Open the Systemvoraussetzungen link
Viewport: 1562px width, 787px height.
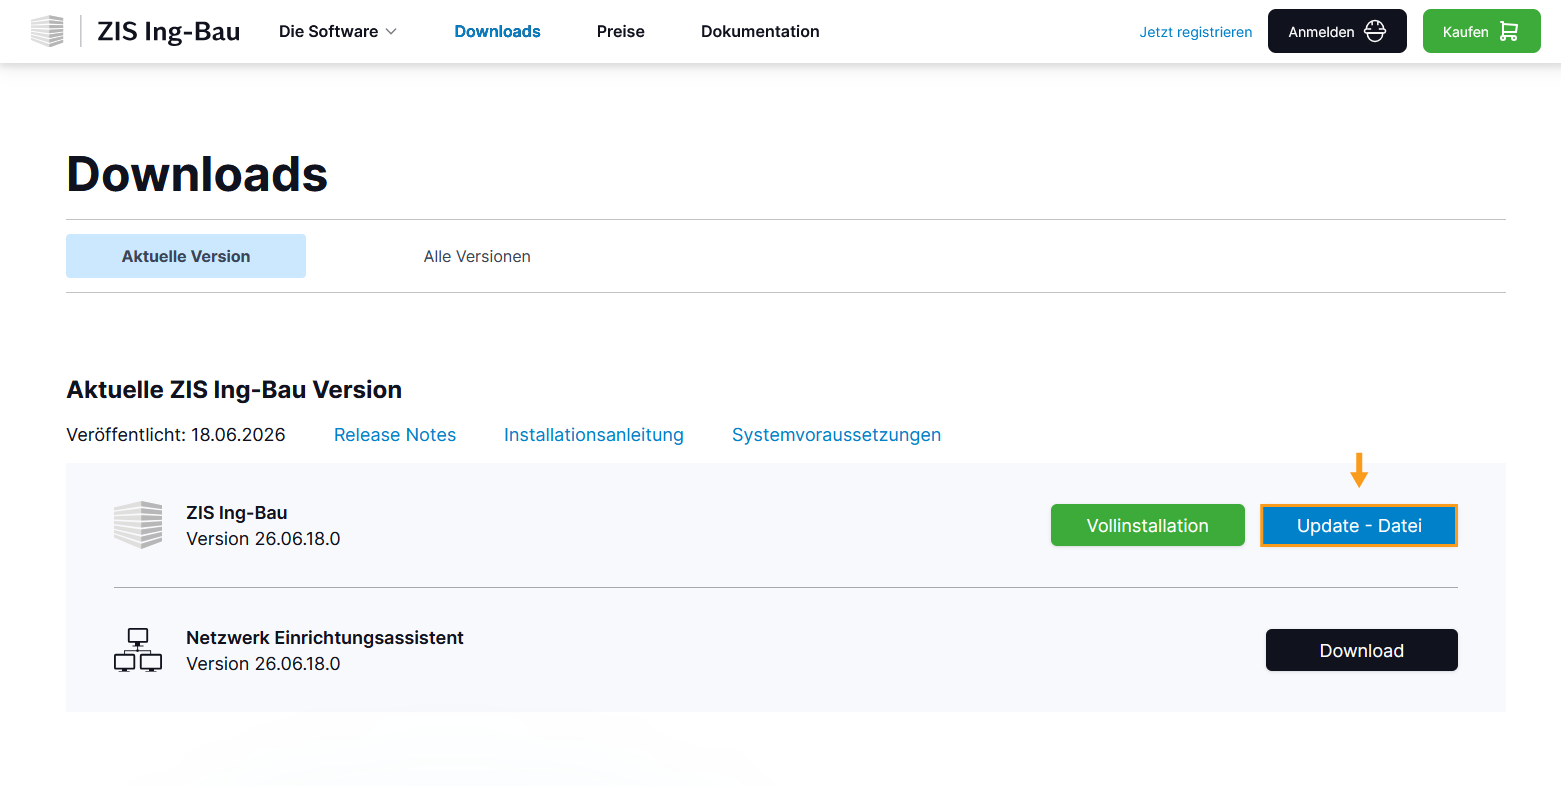click(x=836, y=435)
